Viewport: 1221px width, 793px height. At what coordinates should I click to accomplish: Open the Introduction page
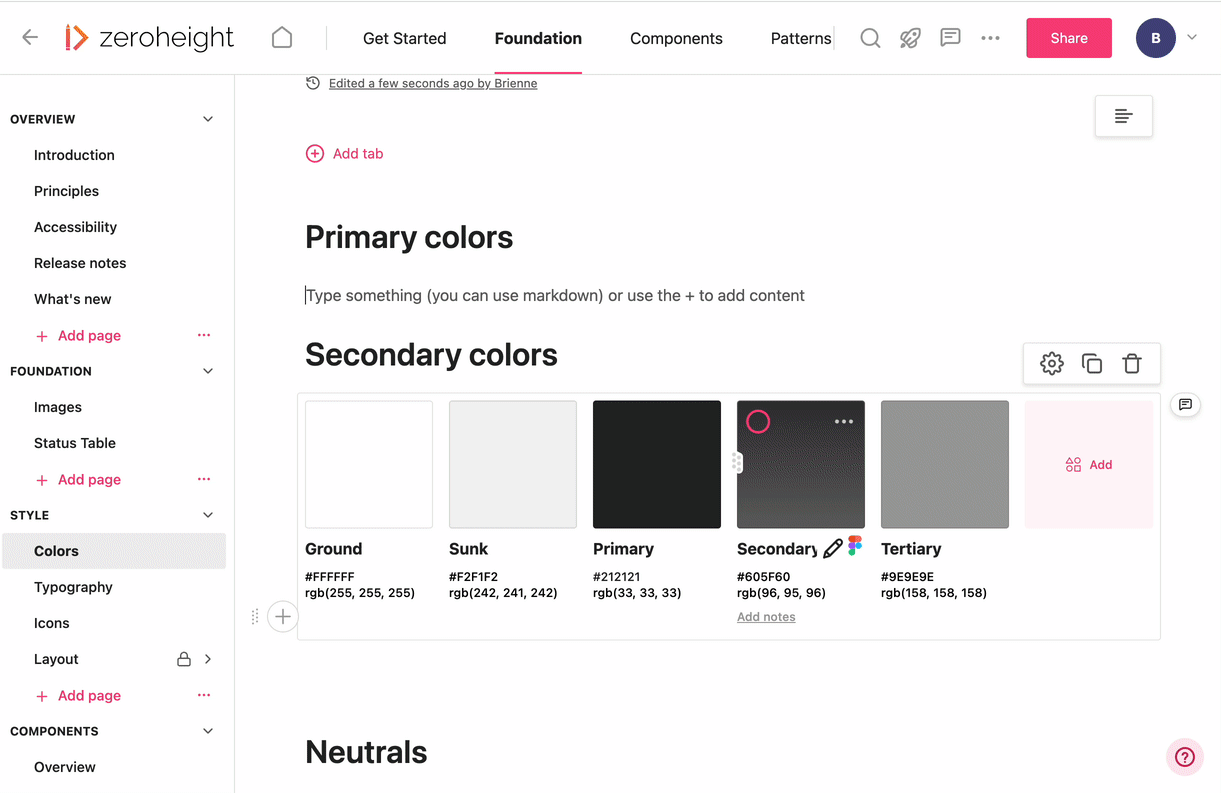(74, 155)
